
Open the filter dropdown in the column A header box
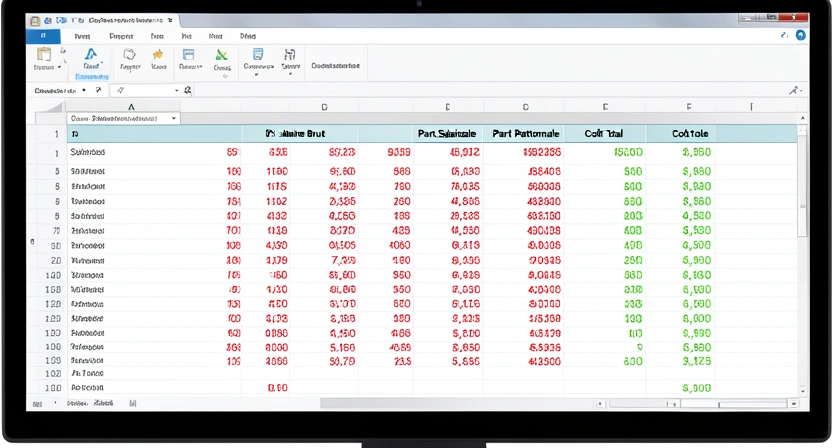[174, 118]
